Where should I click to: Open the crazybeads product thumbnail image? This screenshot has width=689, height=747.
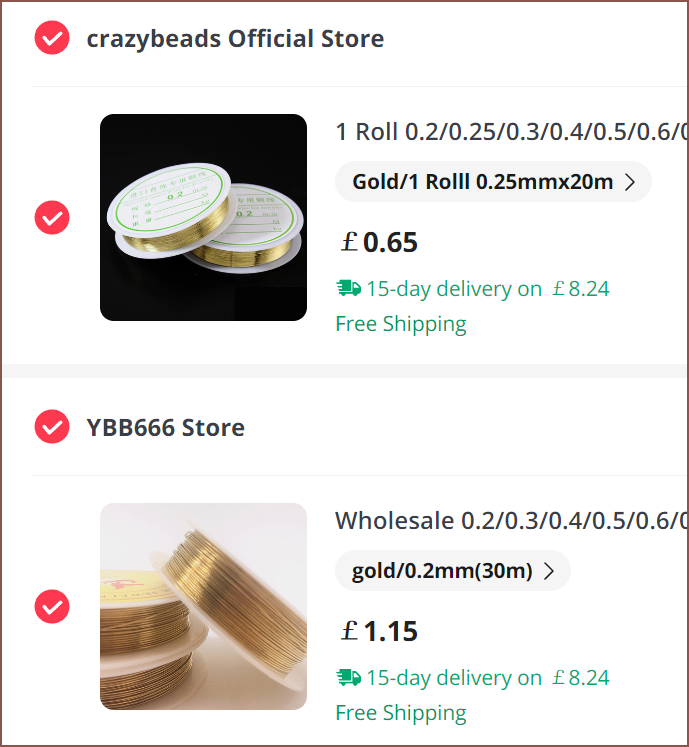click(x=203, y=217)
